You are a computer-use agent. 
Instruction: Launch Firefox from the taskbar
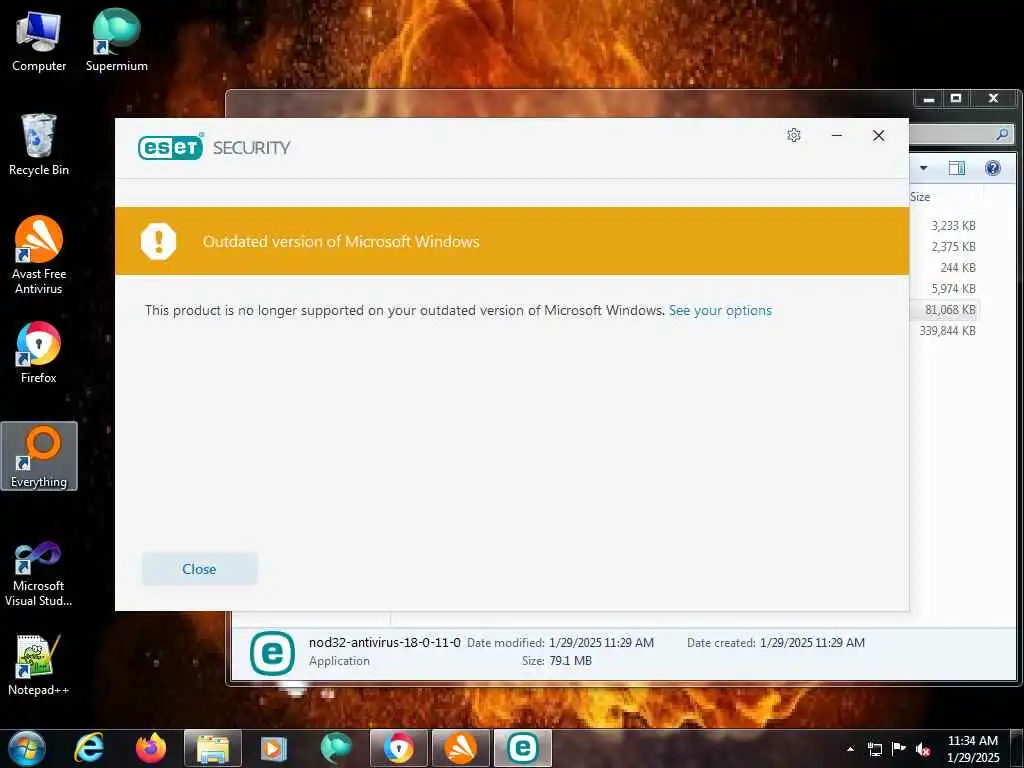(151, 748)
